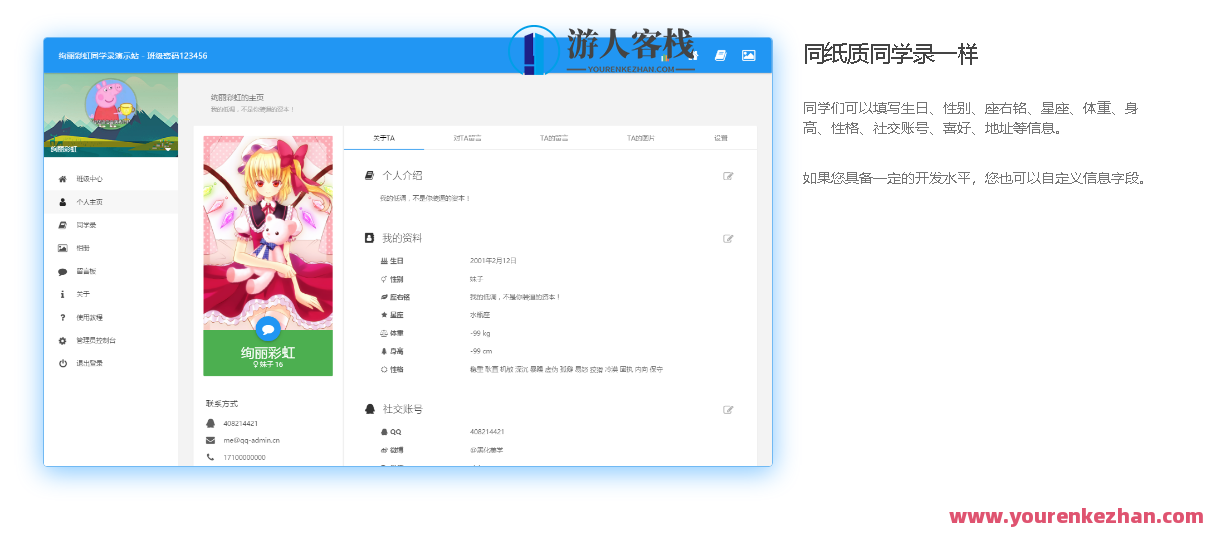Viewport: 1209px width, 533px height.
Task: Open 管理员控制台 gear icon
Action: click(x=62, y=340)
